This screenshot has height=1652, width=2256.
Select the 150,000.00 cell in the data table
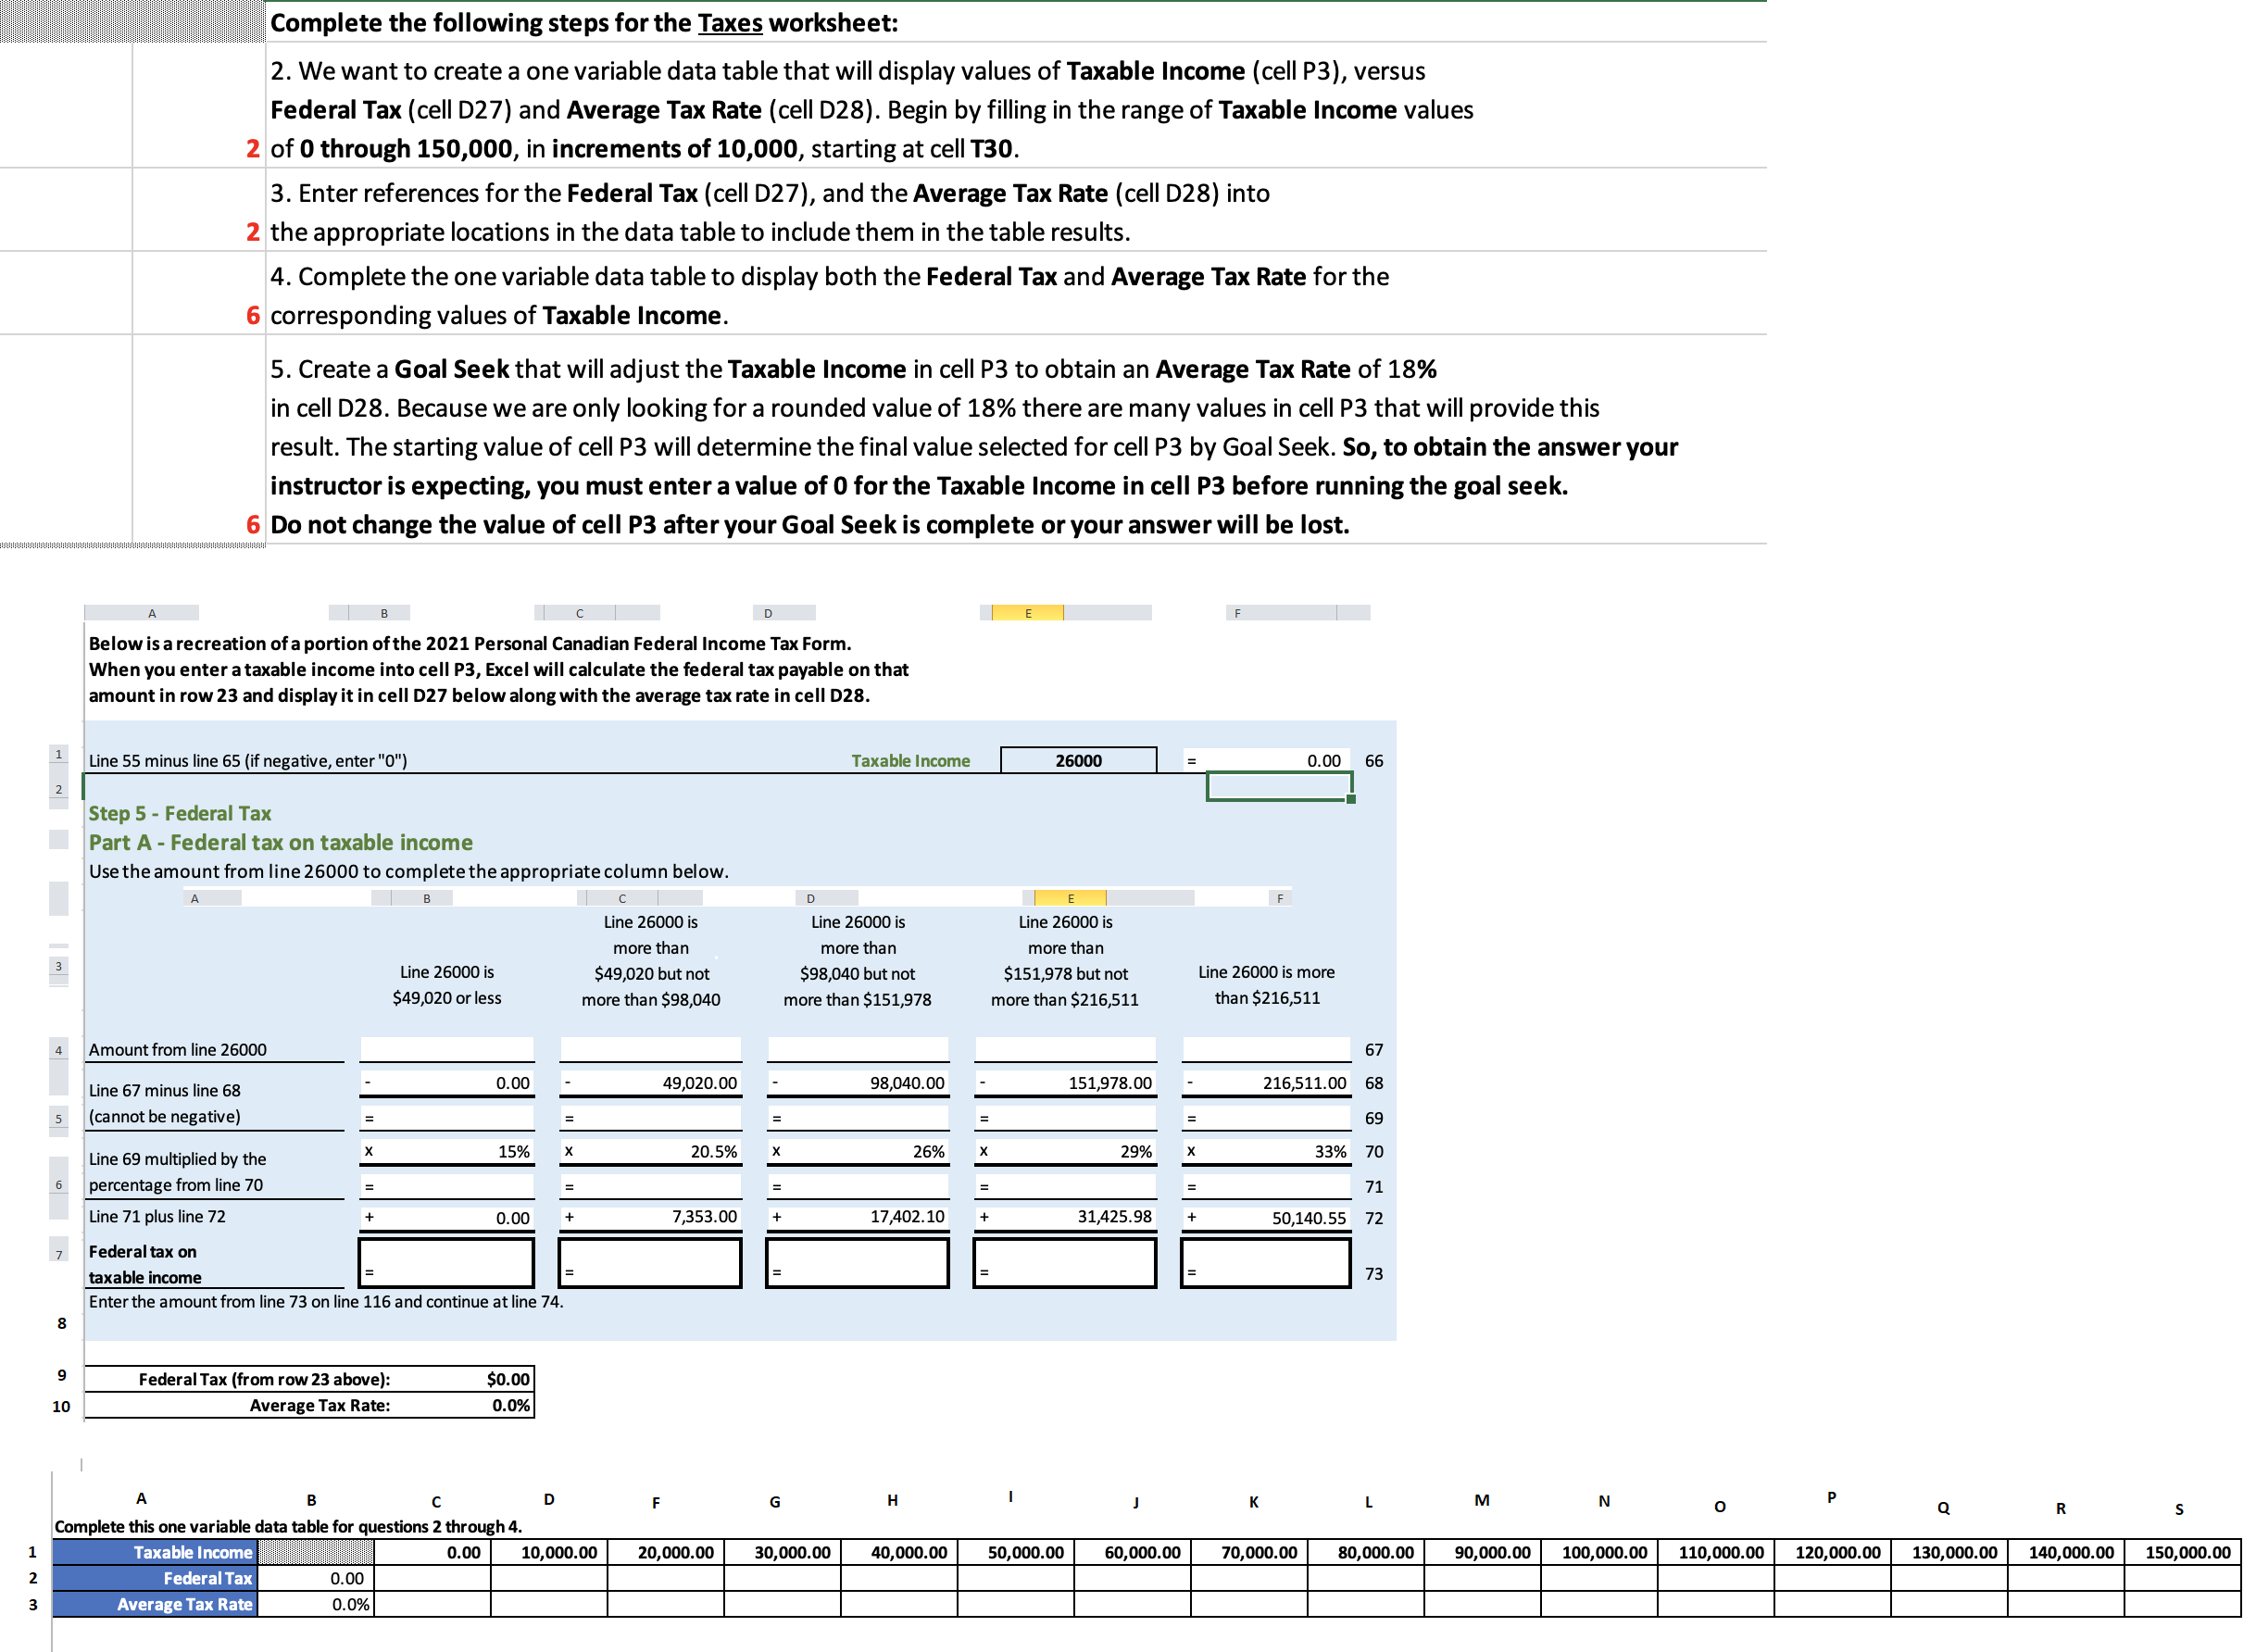2187,1551
